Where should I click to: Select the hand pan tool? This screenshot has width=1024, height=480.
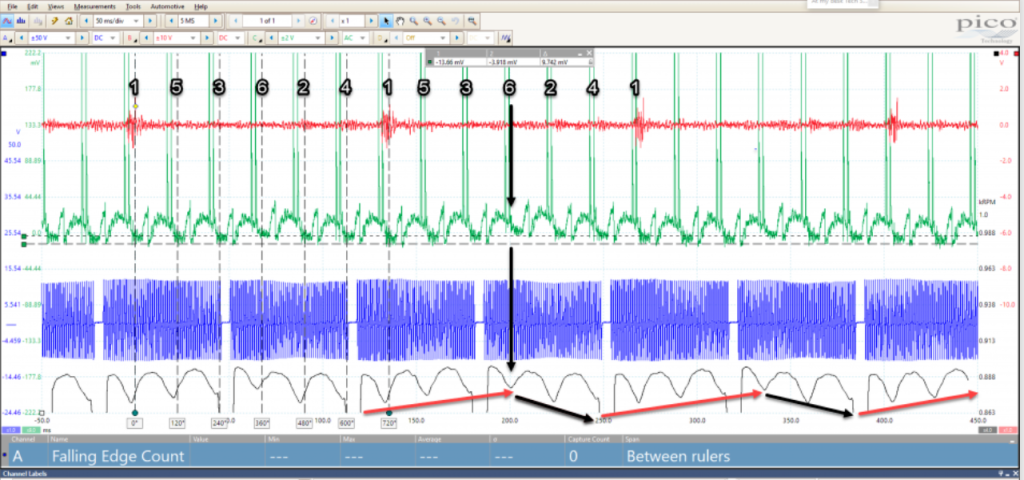[400, 21]
